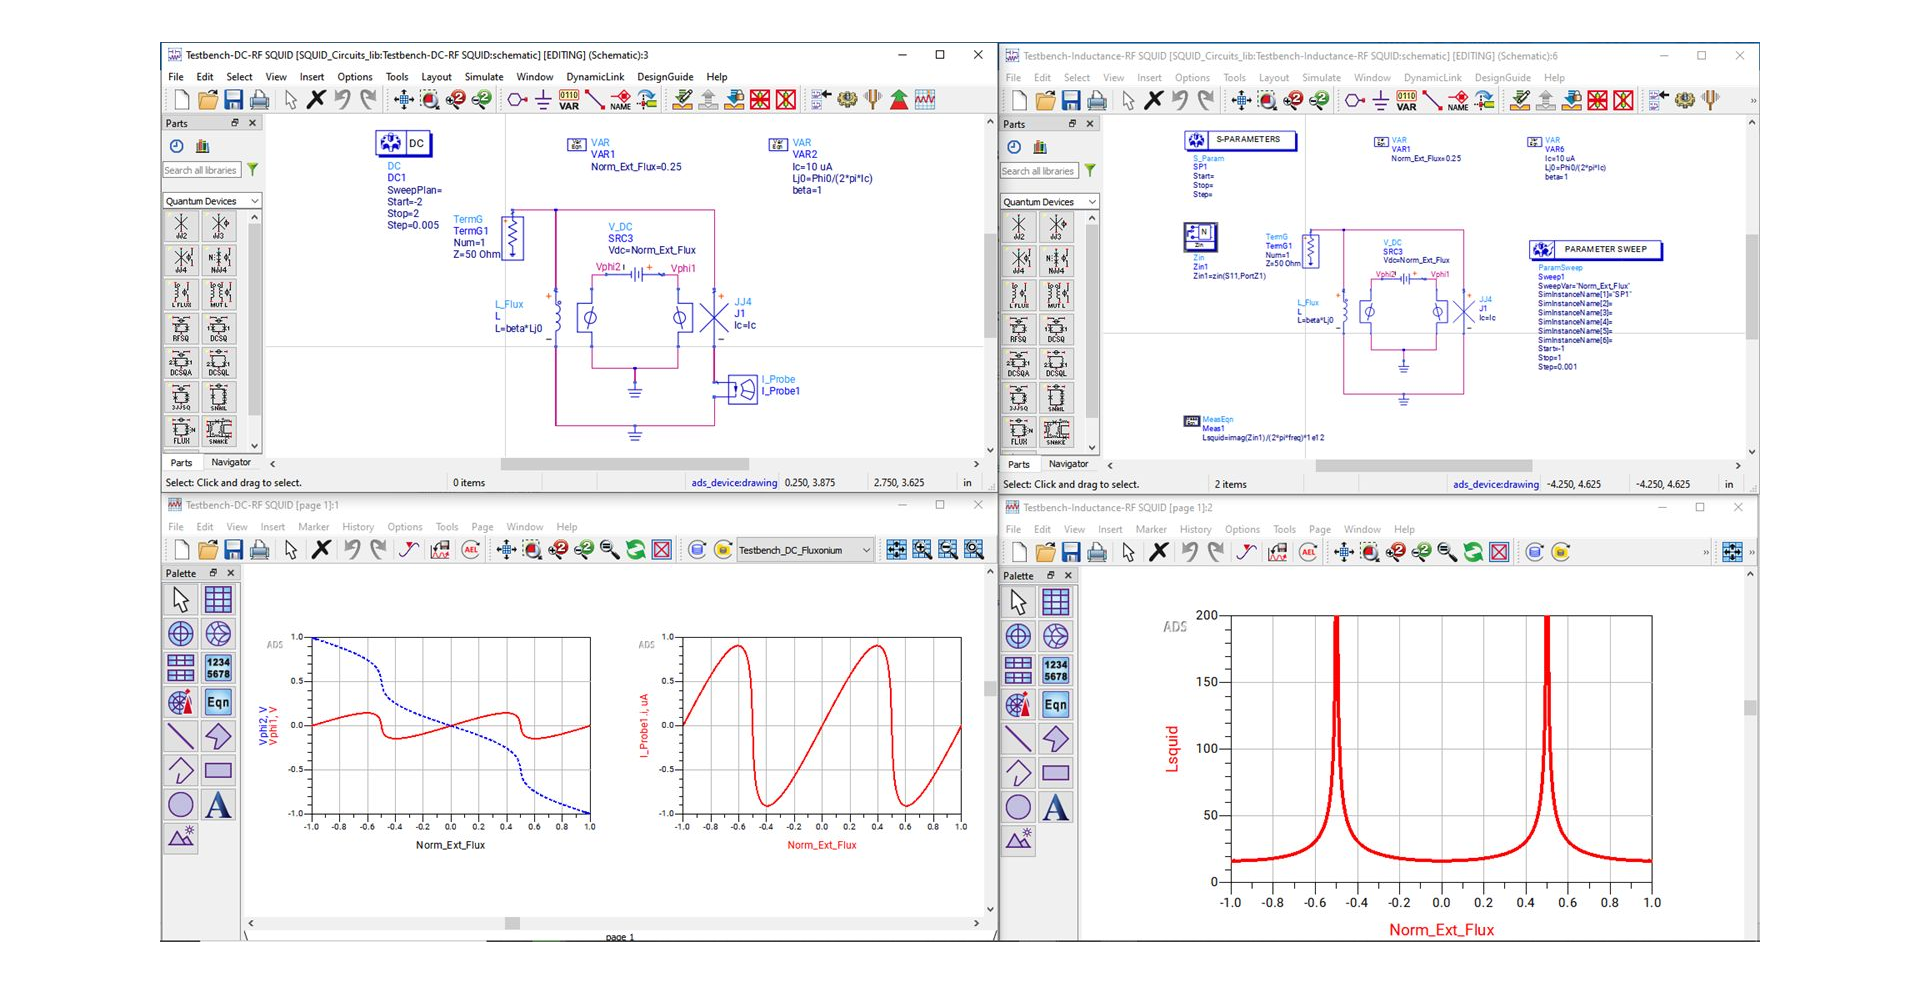The height and width of the screenshot is (984, 1920).
Task: Open Testbench_DC_Fluxonium dataset dropdown
Action: 805,550
